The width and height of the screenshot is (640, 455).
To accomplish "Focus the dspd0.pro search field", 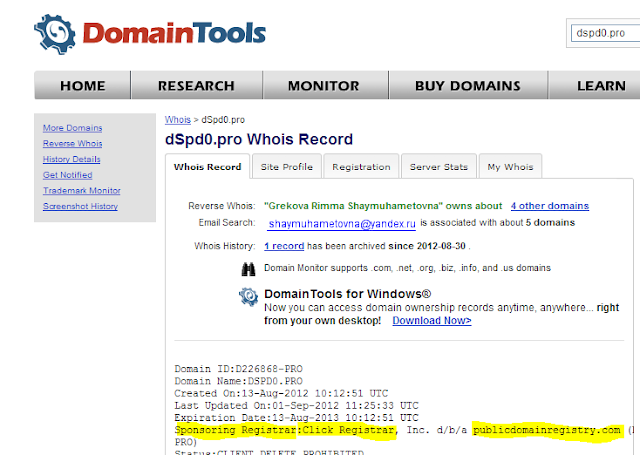I will coord(605,33).
